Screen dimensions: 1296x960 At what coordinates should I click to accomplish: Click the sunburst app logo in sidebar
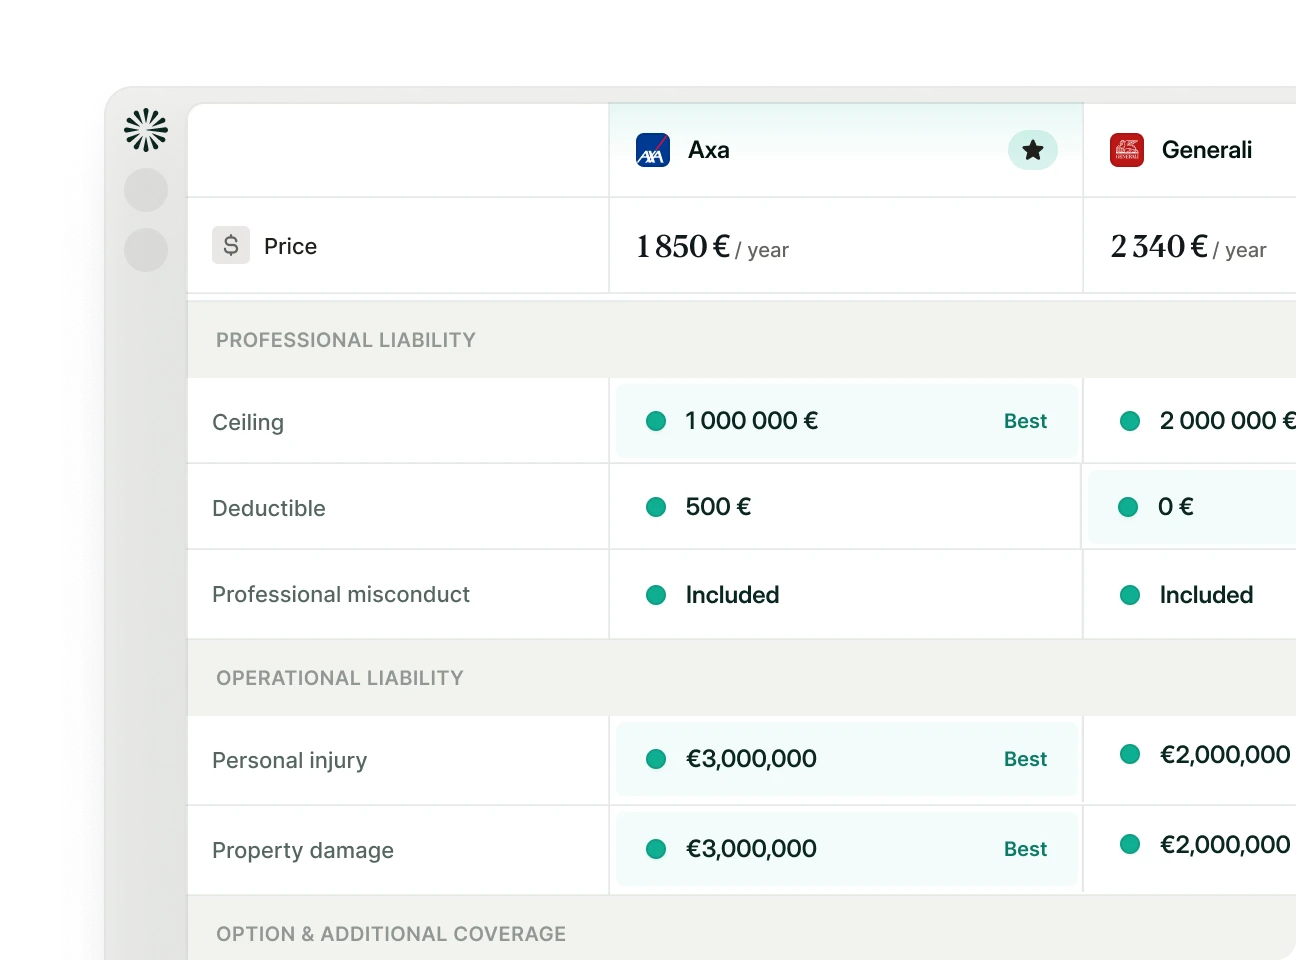[x=146, y=130]
